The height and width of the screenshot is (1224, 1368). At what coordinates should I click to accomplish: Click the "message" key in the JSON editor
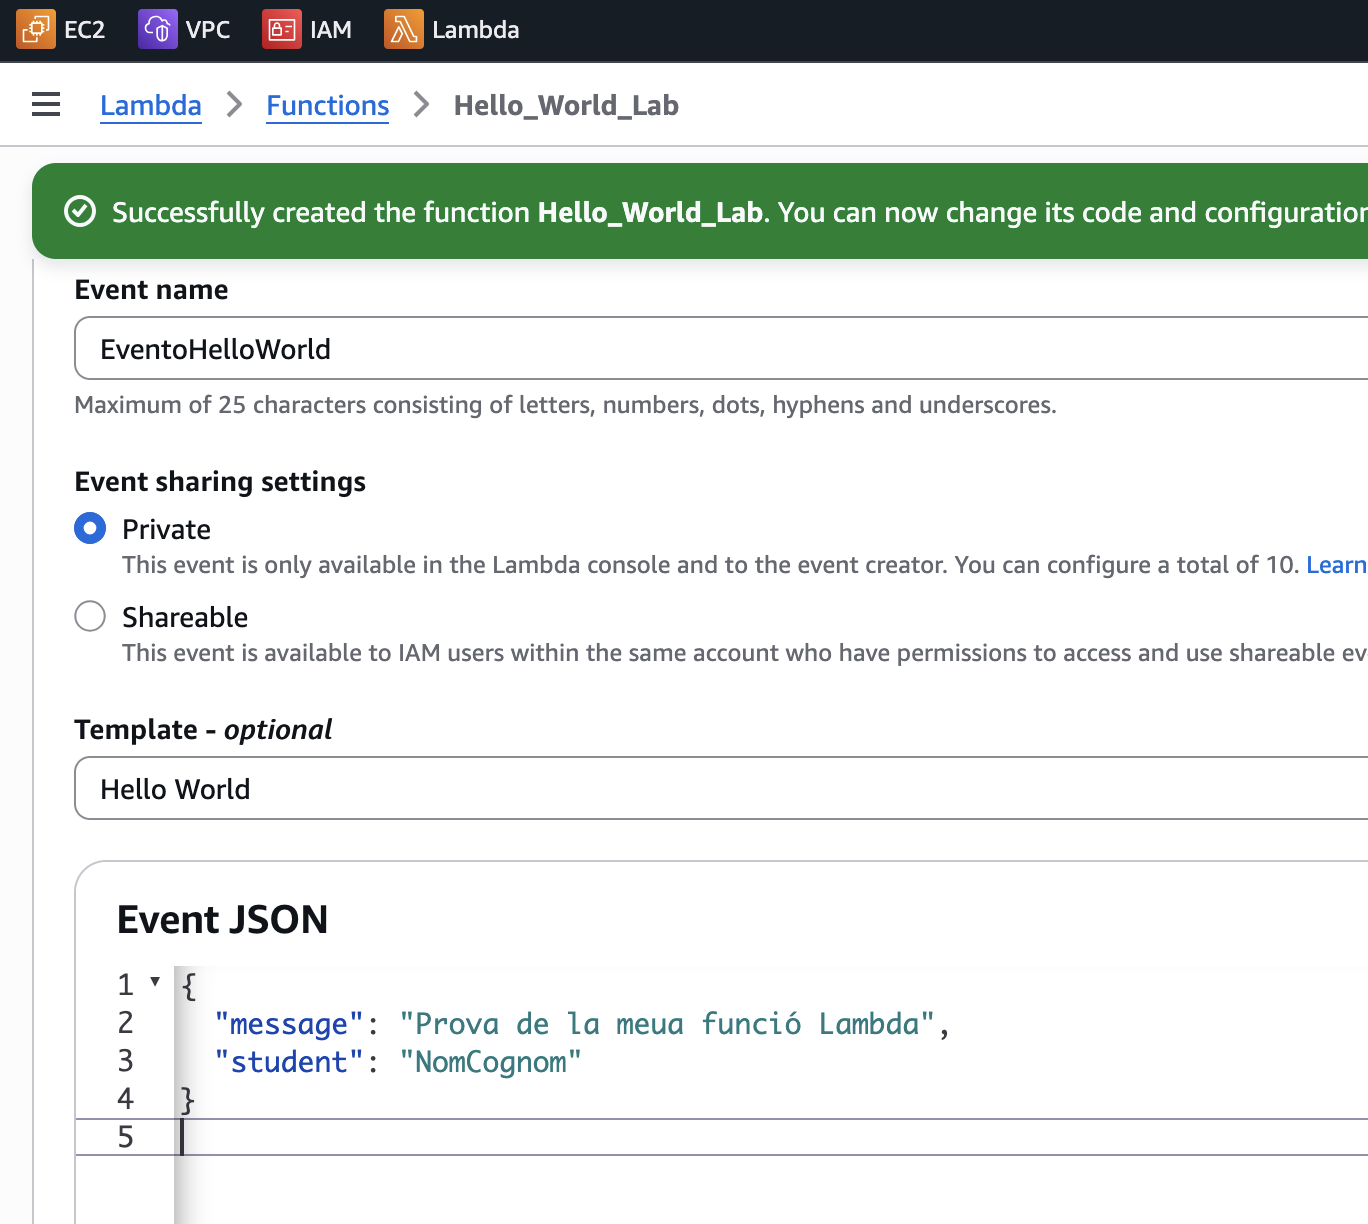289,1024
